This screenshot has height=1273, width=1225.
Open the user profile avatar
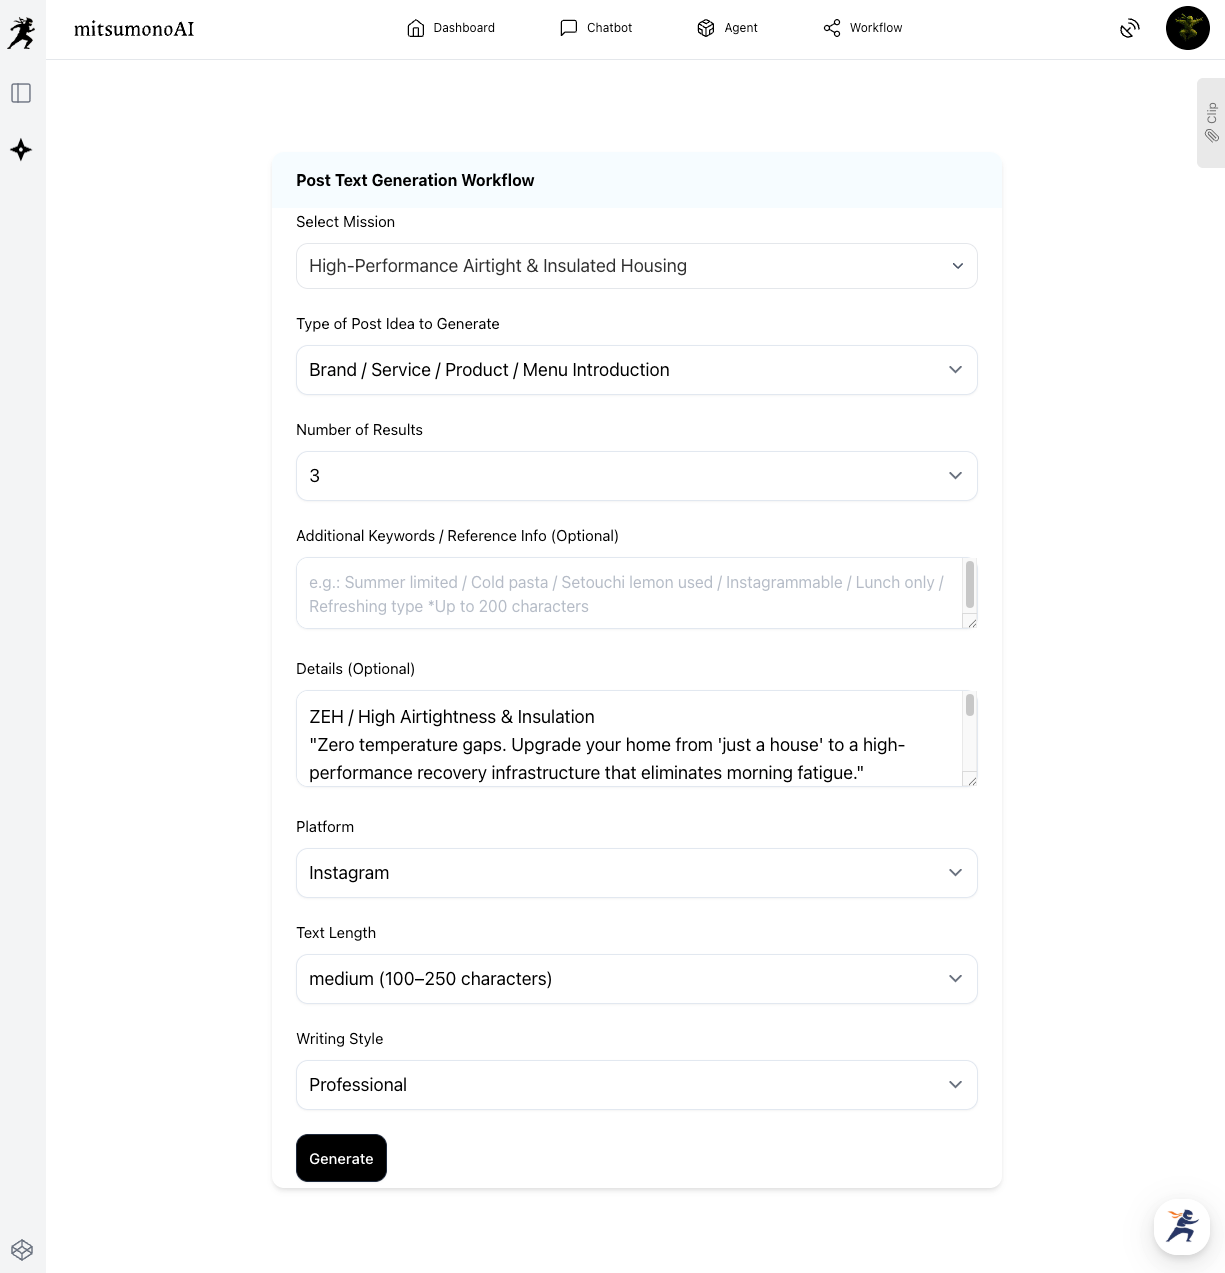pos(1188,28)
